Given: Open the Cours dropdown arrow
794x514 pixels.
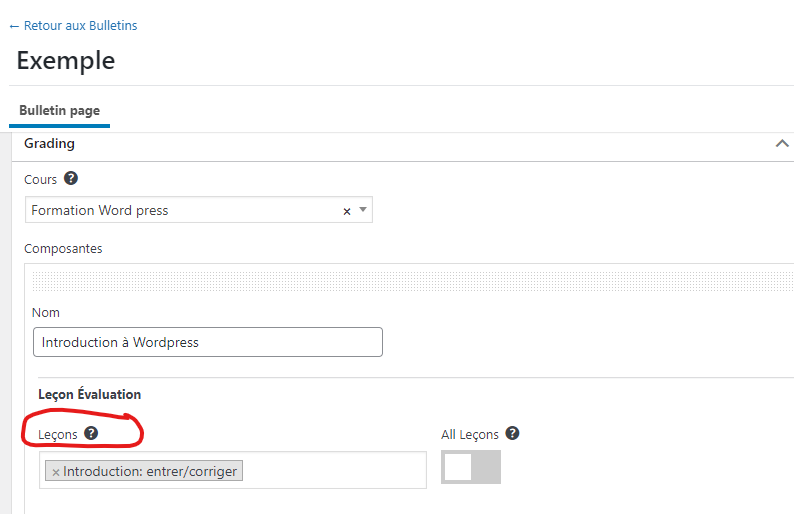Looking at the screenshot, I should click(x=362, y=210).
